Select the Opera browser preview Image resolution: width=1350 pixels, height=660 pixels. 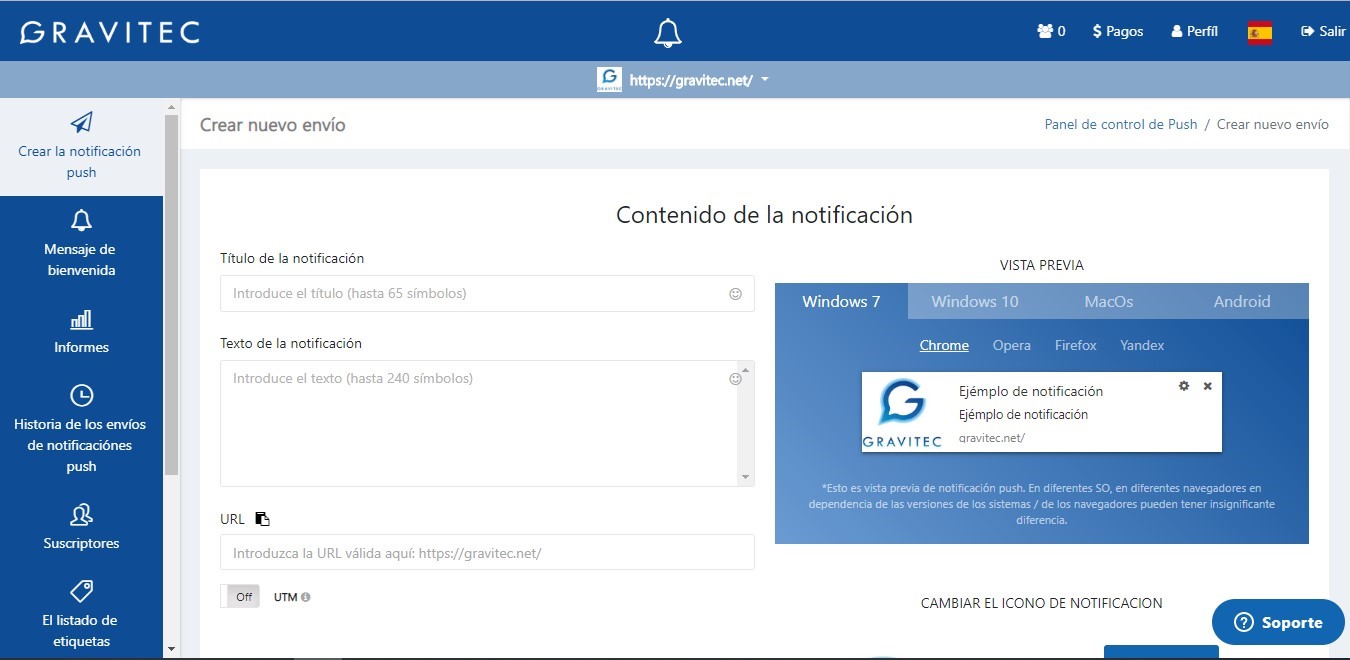click(x=1012, y=345)
